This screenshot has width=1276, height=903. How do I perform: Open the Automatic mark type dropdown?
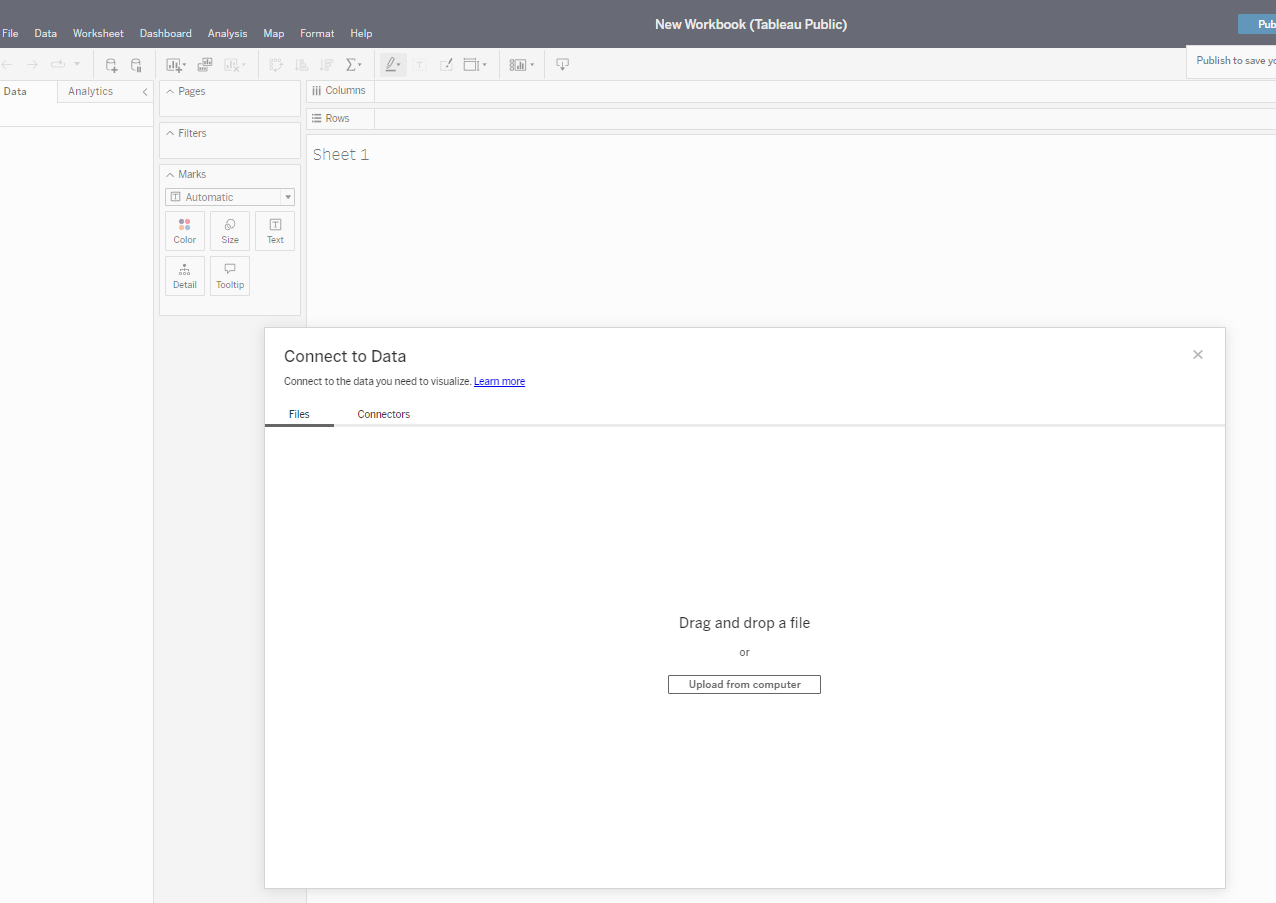[230, 197]
